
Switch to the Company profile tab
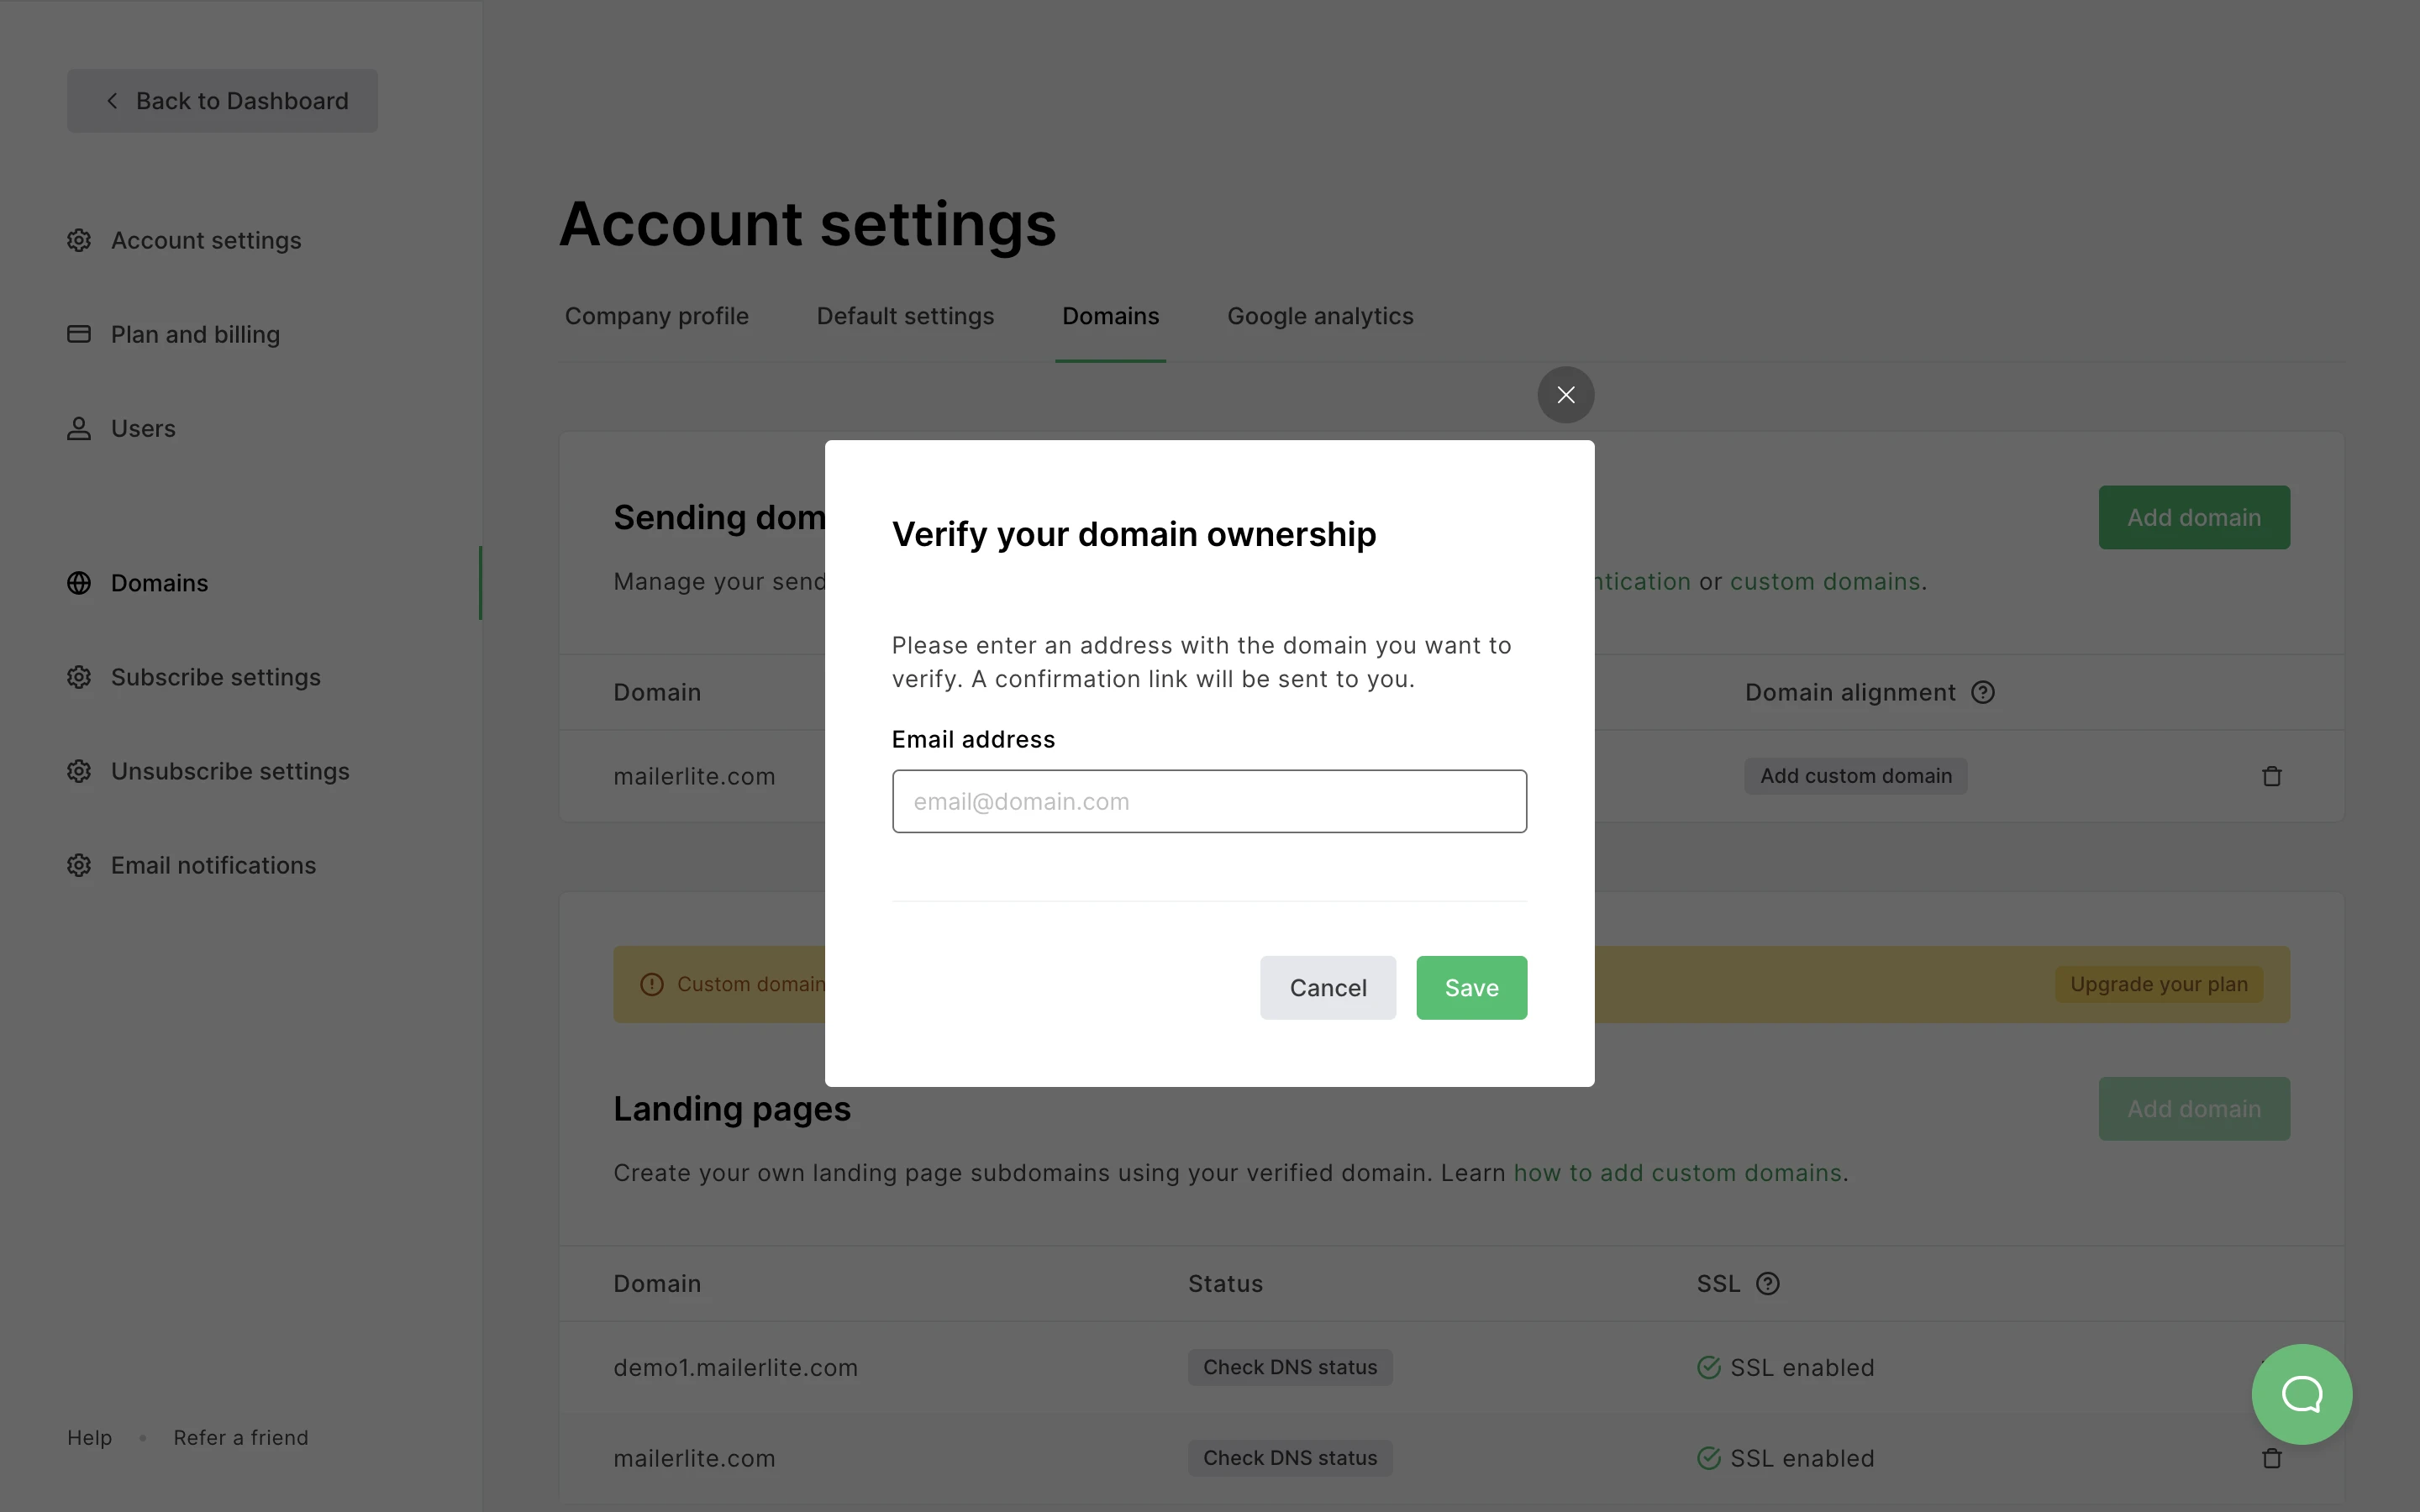point(656,316)
